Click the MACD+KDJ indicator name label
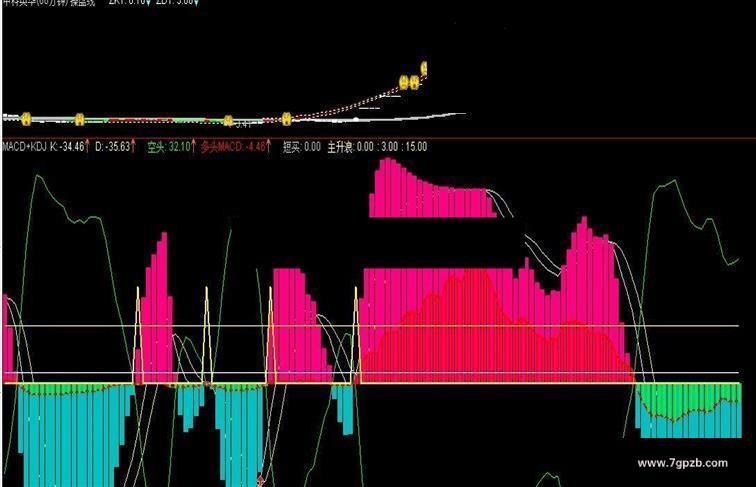The height and width of the screenshot is (487, 756). [x=25, y=147]
